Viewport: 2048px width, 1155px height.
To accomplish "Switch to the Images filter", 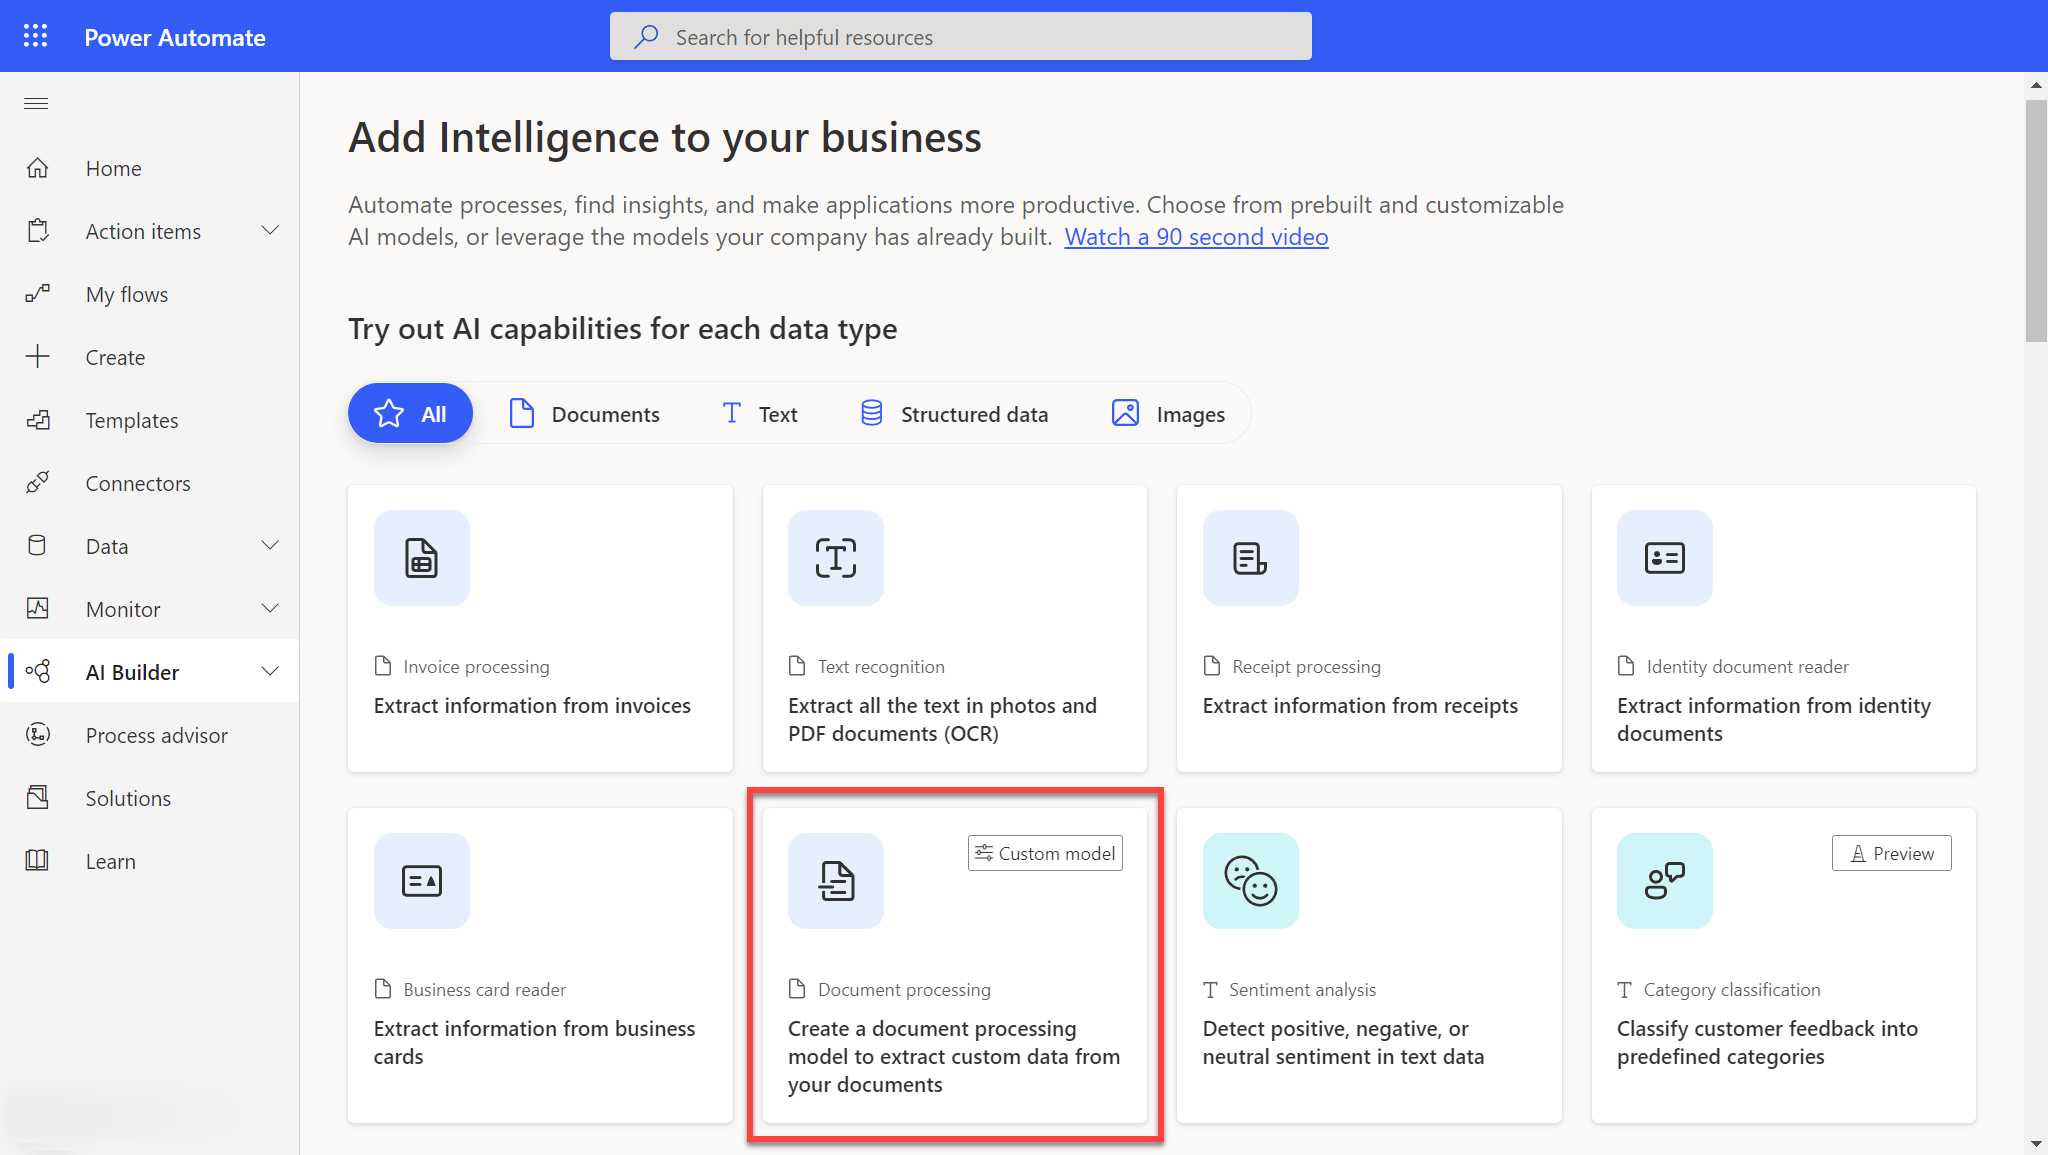I will pos(1168,413).
